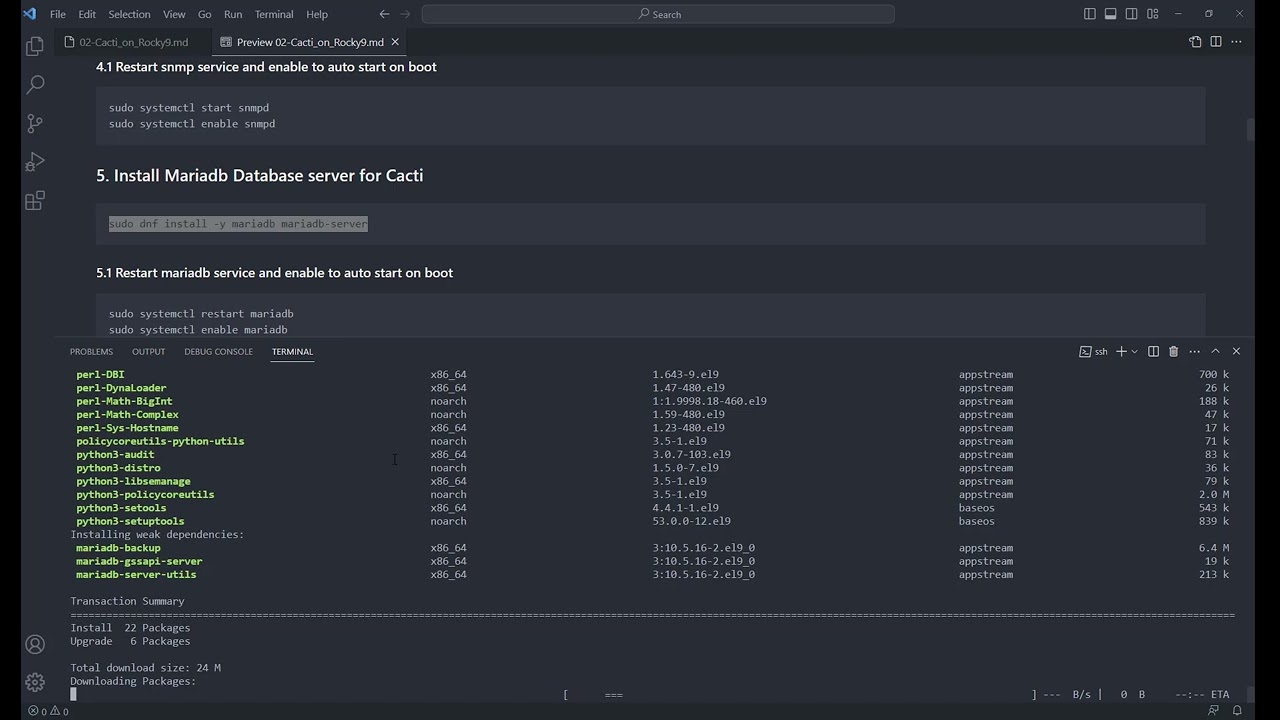1280x720 pixels.
Task: Kill the terminal with trash icon
Action: [x=1173, y=352]
